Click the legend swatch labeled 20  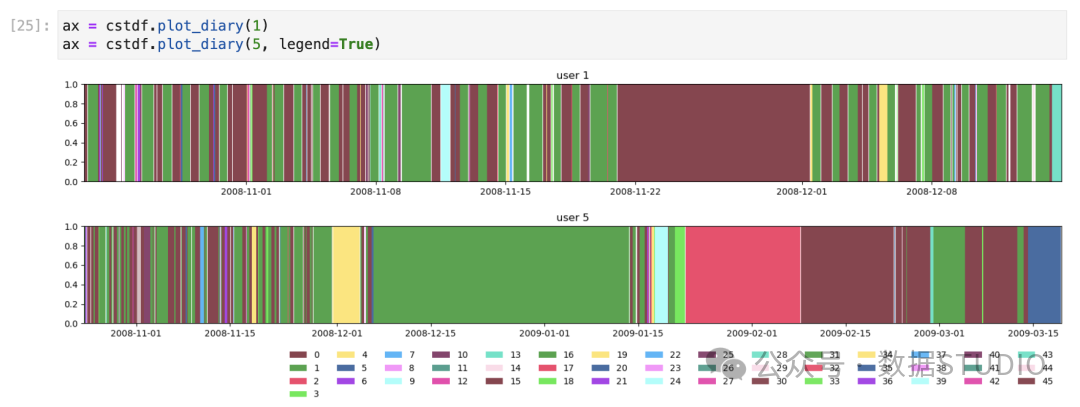click(600, 368)
